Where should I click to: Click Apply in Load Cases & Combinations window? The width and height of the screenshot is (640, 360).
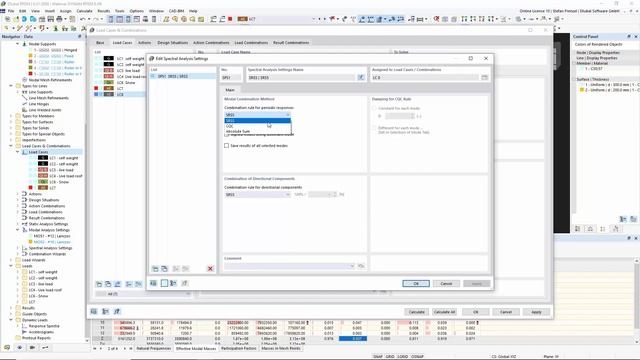pos(536,312)
